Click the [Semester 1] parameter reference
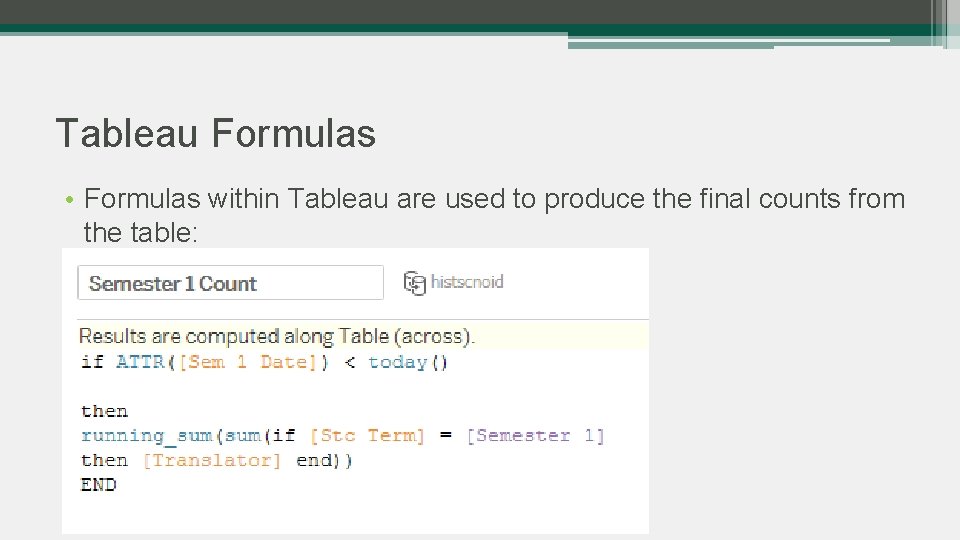 535,436
